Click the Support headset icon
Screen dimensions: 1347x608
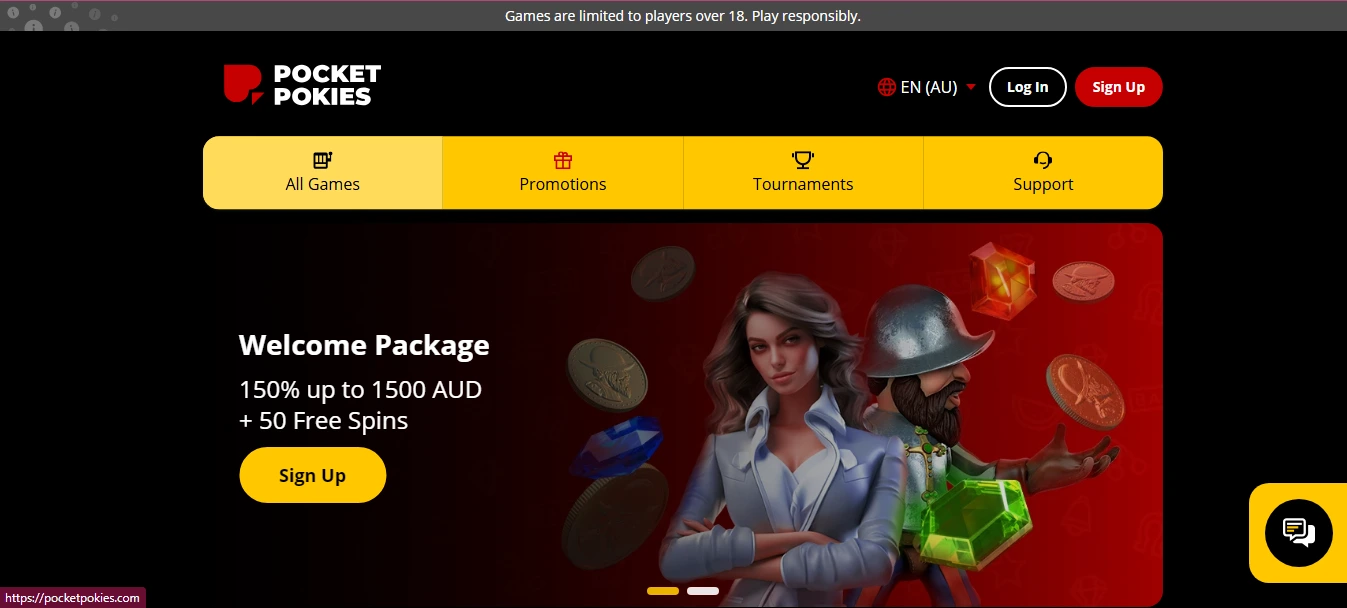pyautogui.click(x=1043, y=160)
